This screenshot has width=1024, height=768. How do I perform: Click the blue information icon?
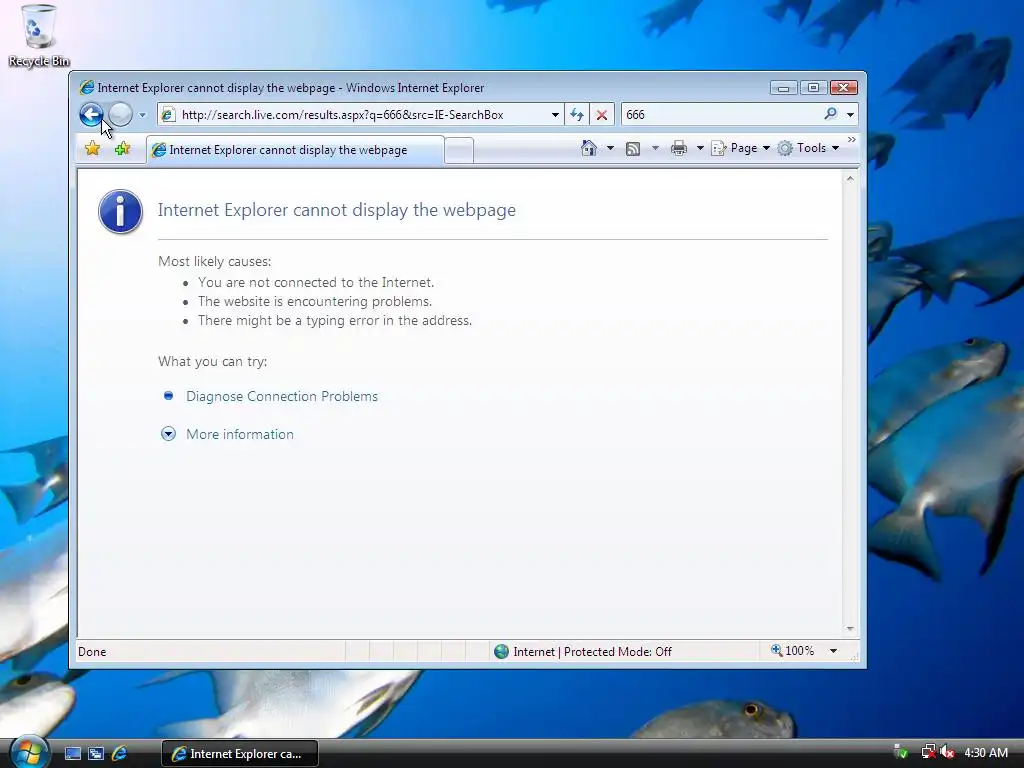click(x=120, y=212)
